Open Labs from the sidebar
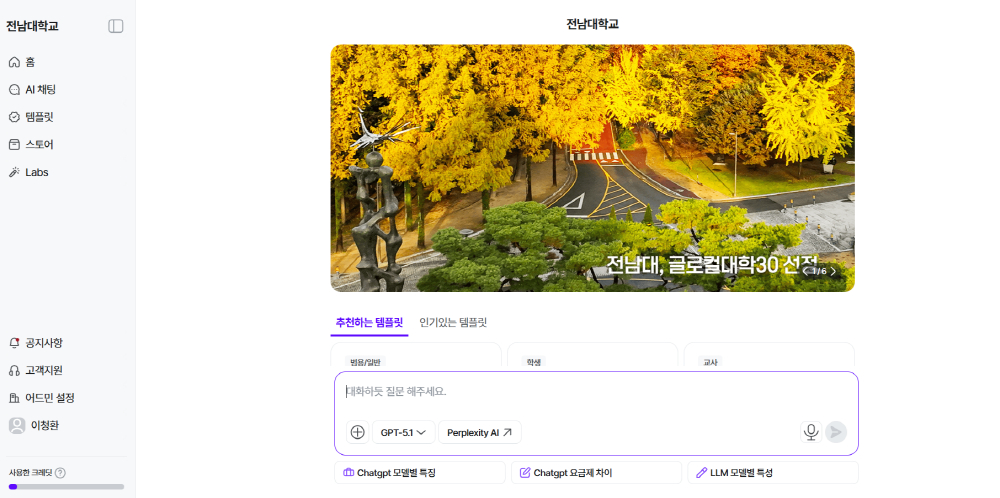The image size is (1000, 498). (x=36, y=172)
